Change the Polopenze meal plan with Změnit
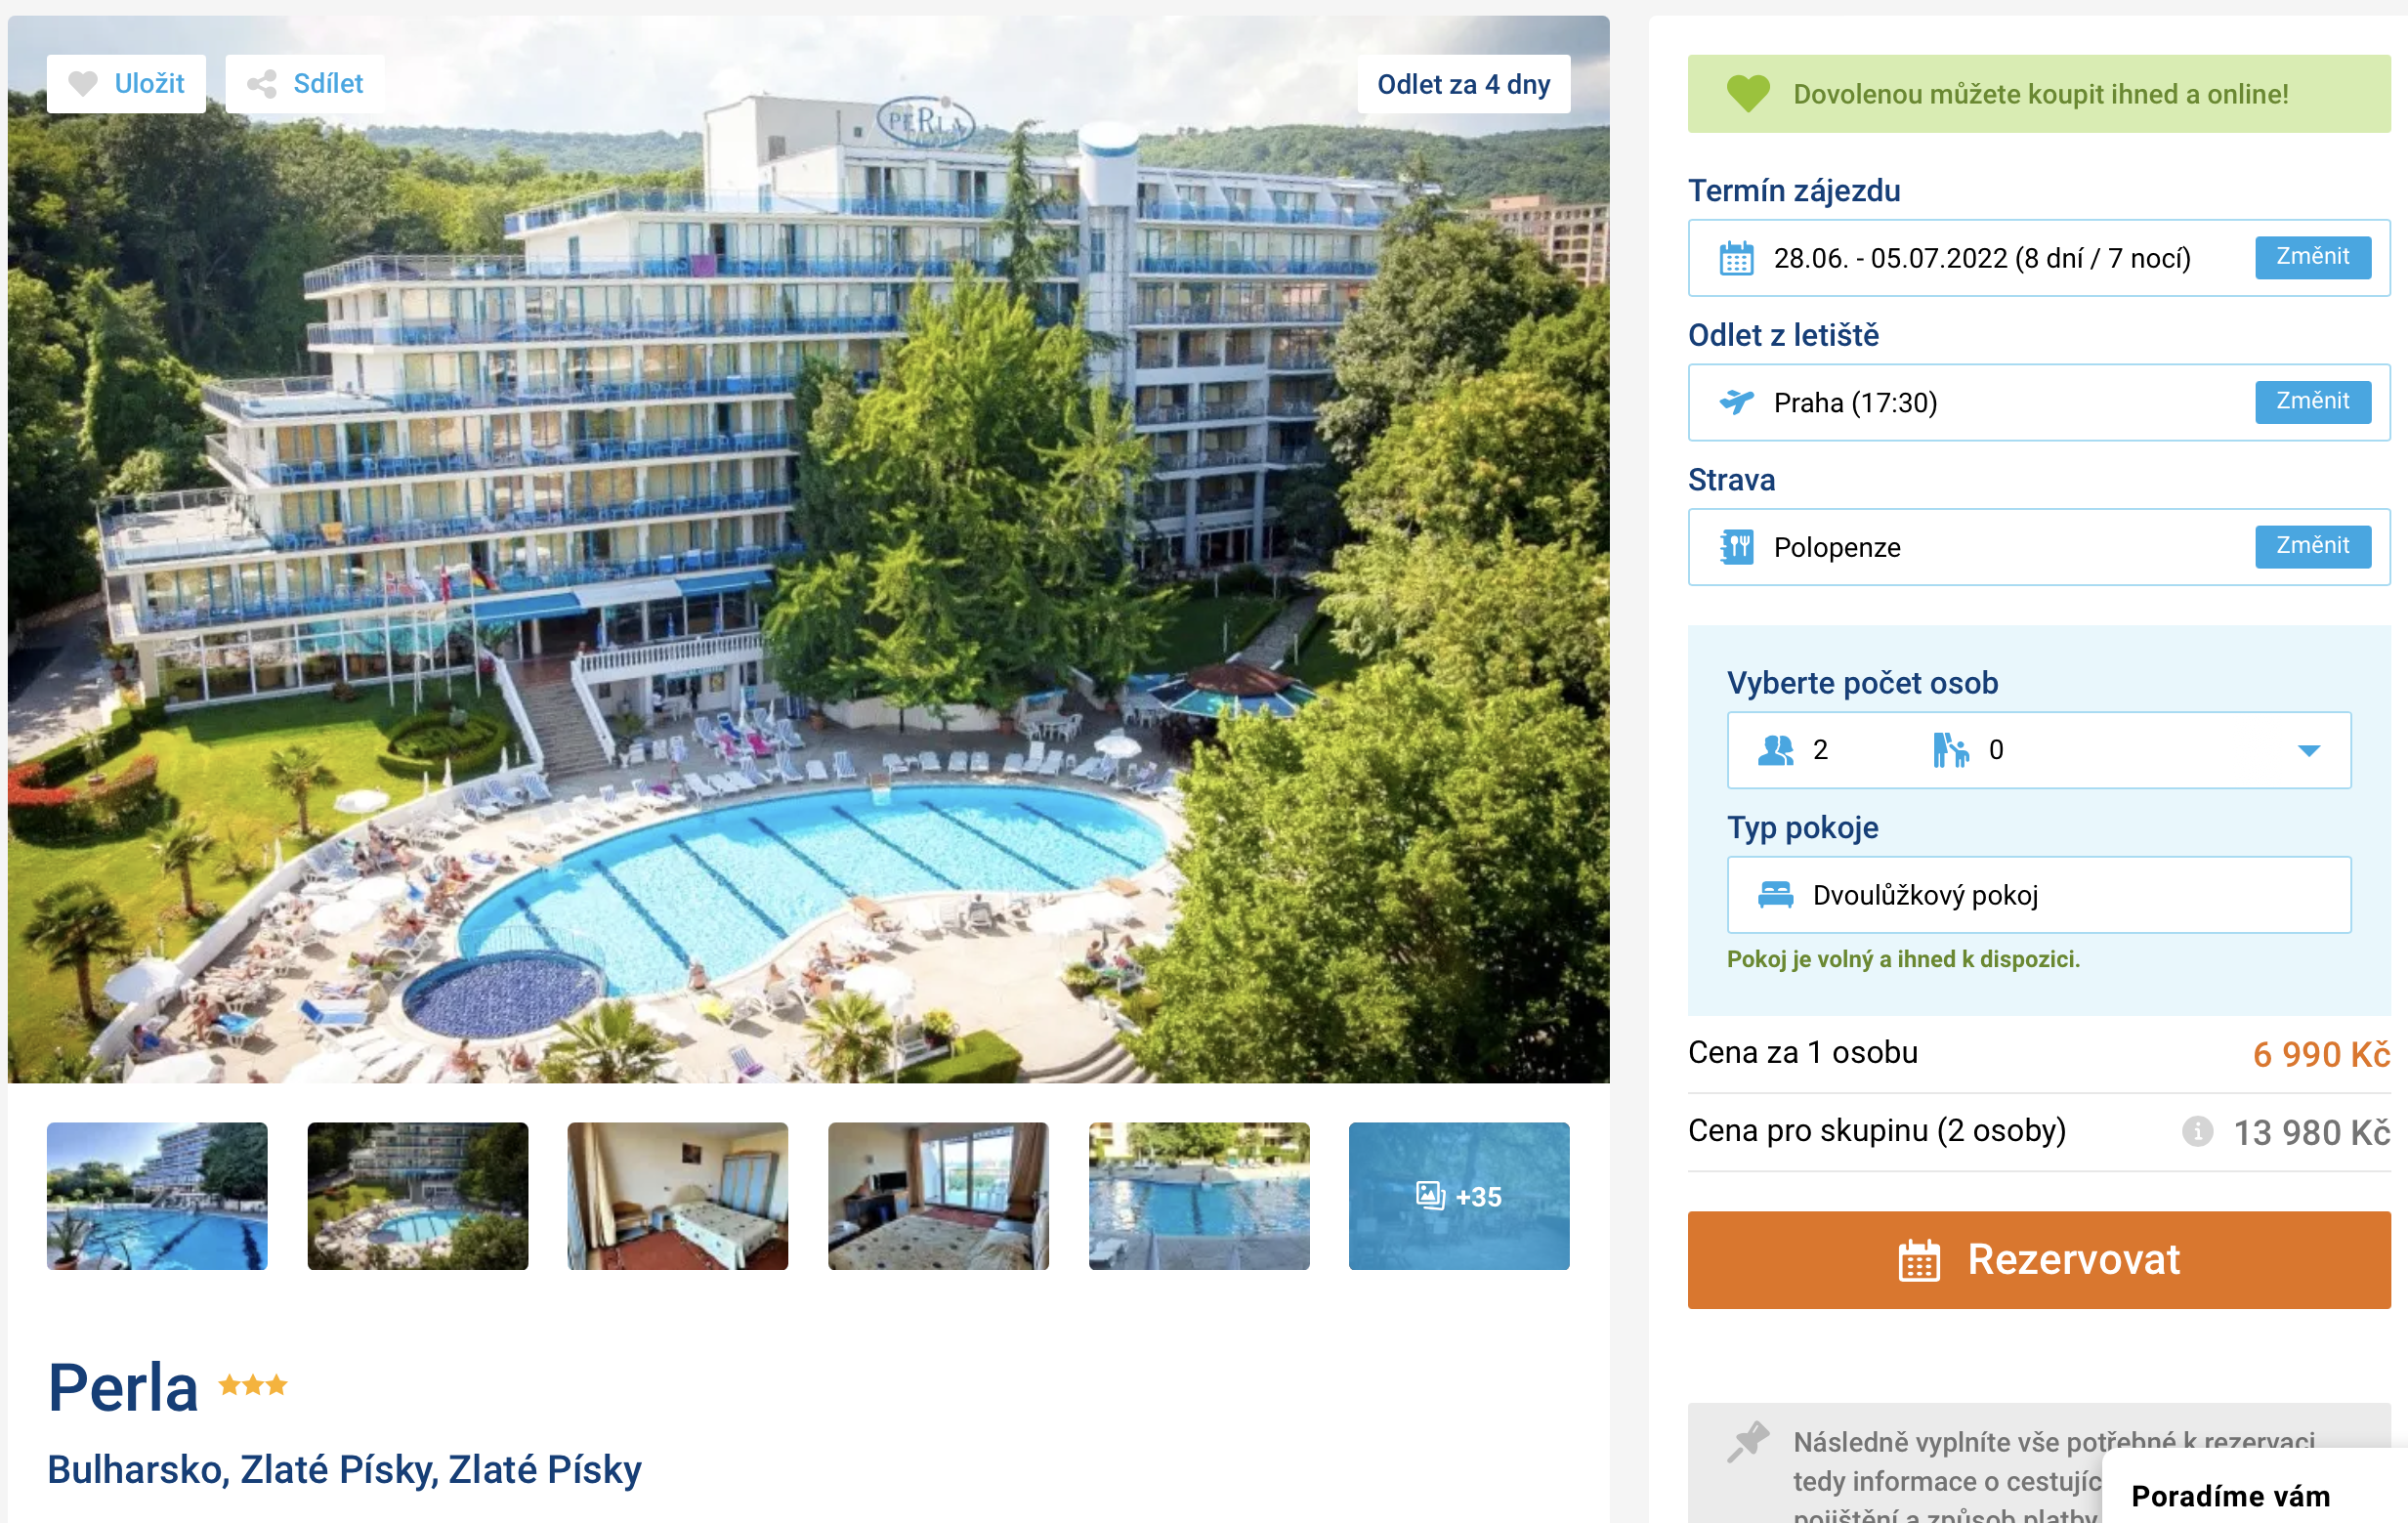Viewport: 2408px width, 1523px height. coord(2312,546)
